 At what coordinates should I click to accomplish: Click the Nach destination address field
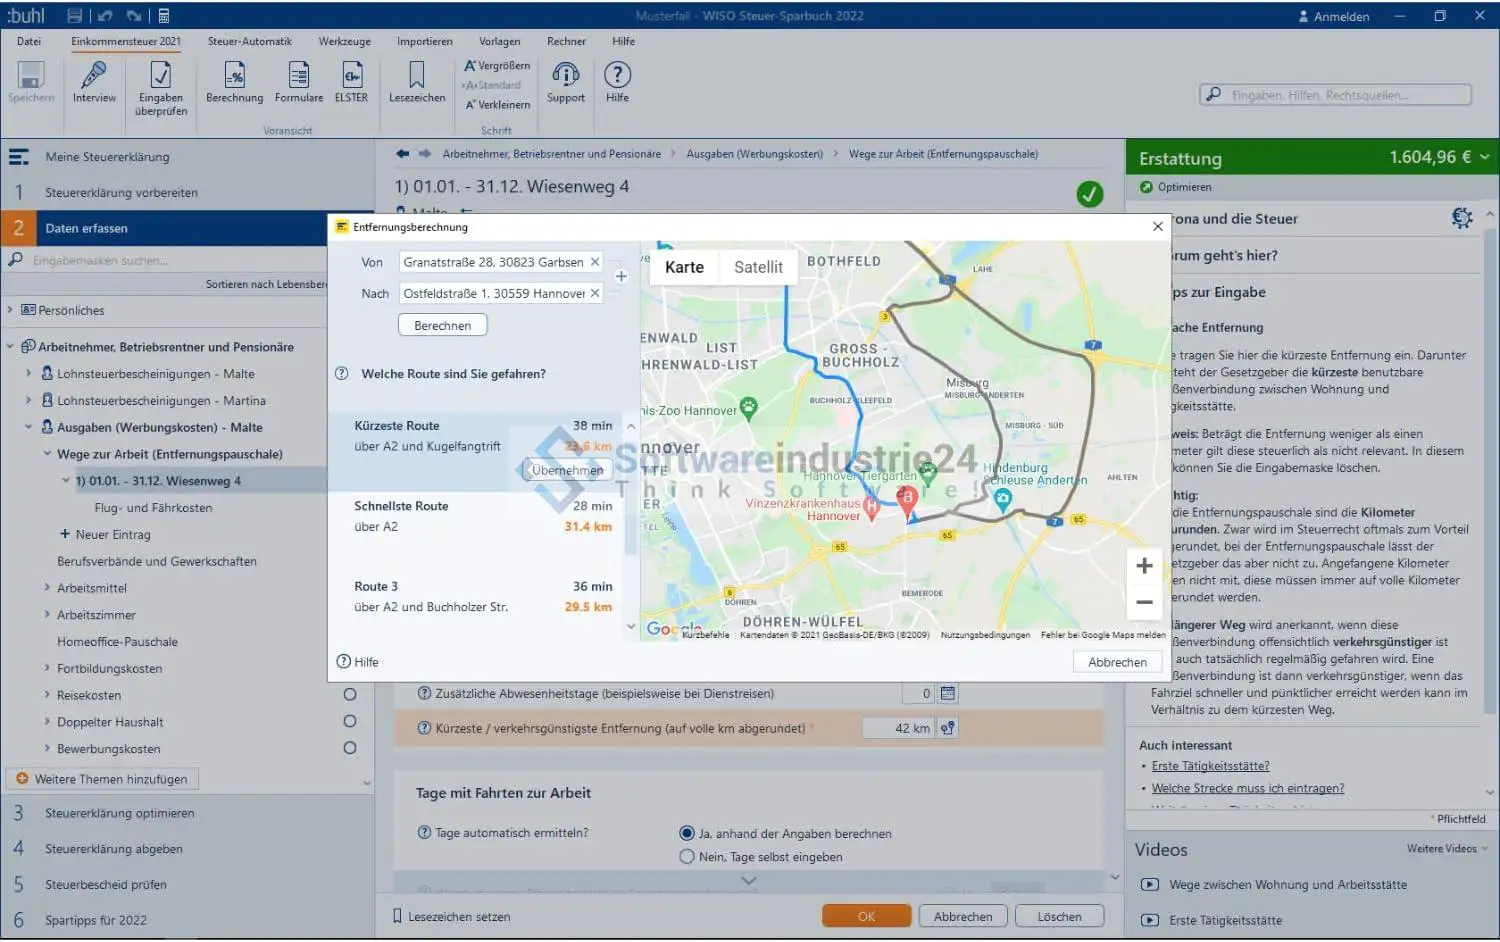coord(493,293)
